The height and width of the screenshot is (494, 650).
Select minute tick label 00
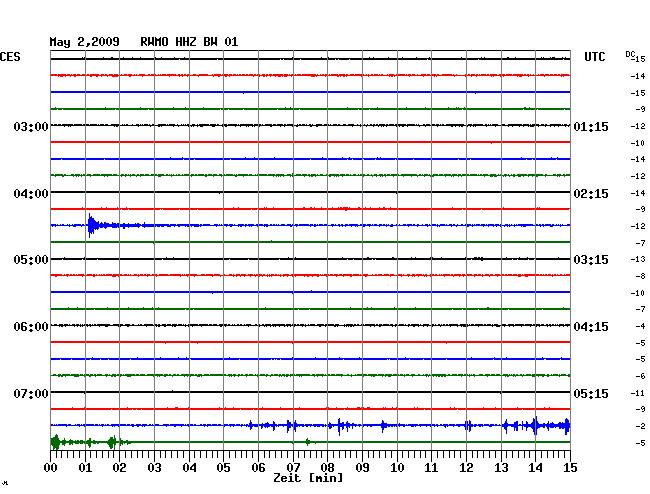click(x=51, y=468)
